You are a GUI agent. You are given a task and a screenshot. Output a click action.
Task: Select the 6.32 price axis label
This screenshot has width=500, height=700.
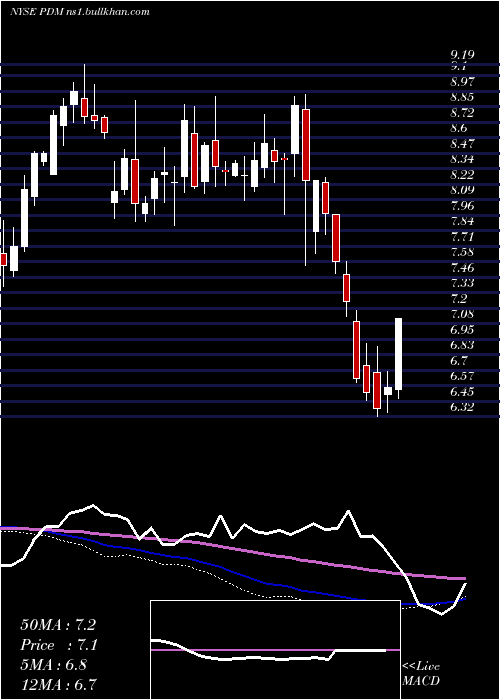click(462, 407)
